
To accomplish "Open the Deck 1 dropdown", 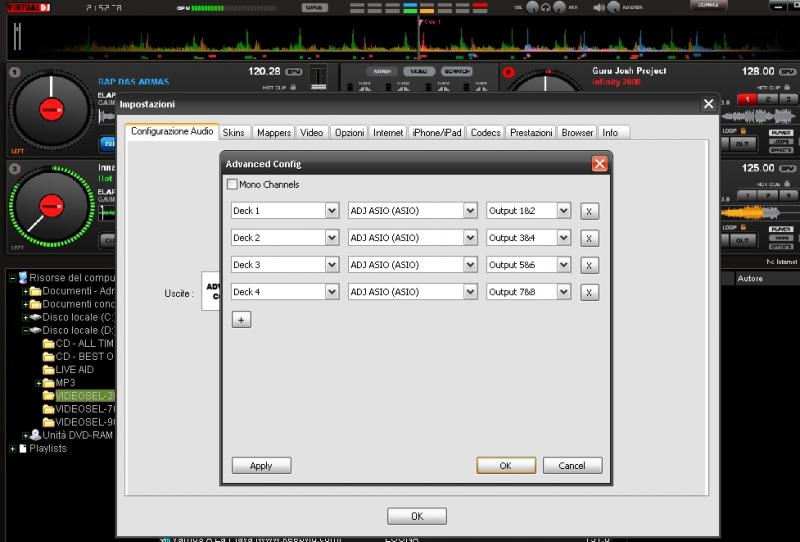I will pyautogui.click(x=332, y=211).
